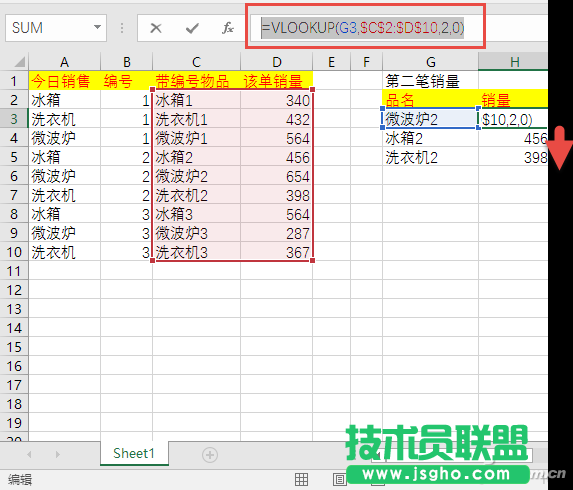Open the Insert Function fx dialog
Viewport: 573px width, 490px height.
pos(227,28)
